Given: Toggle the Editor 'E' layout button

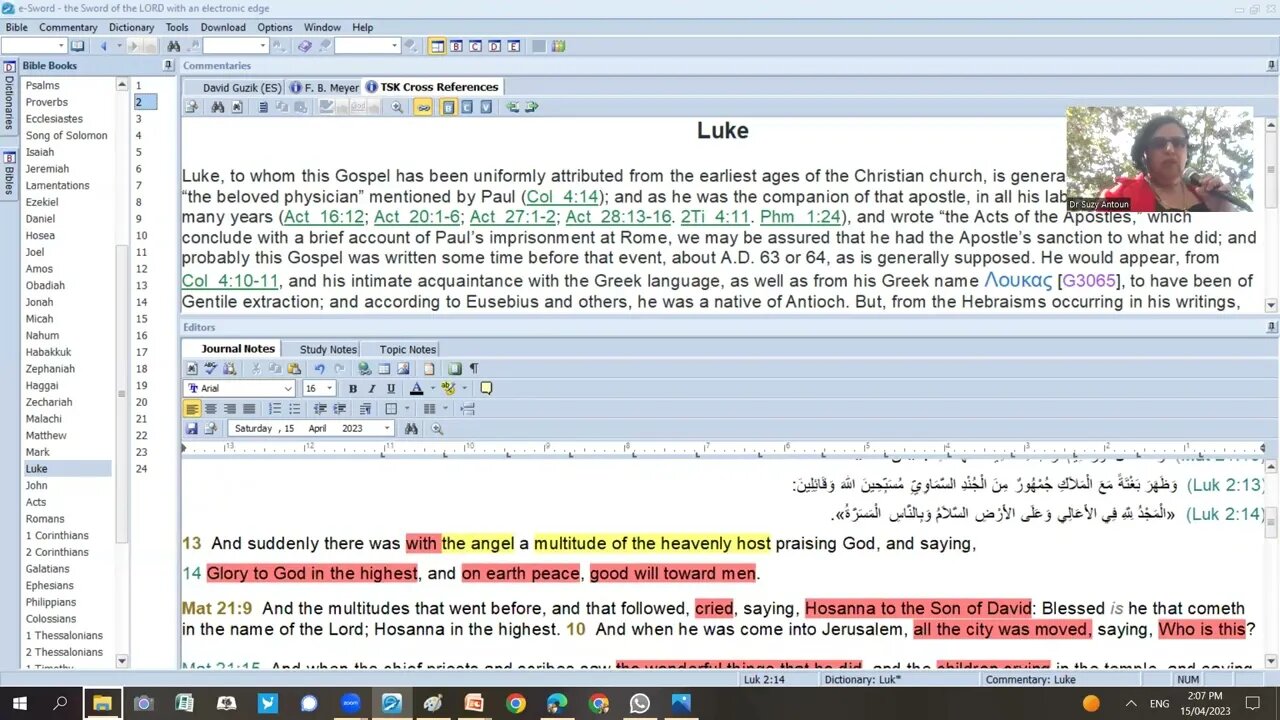Looking at the screenshot, I should tap(513, 46).
